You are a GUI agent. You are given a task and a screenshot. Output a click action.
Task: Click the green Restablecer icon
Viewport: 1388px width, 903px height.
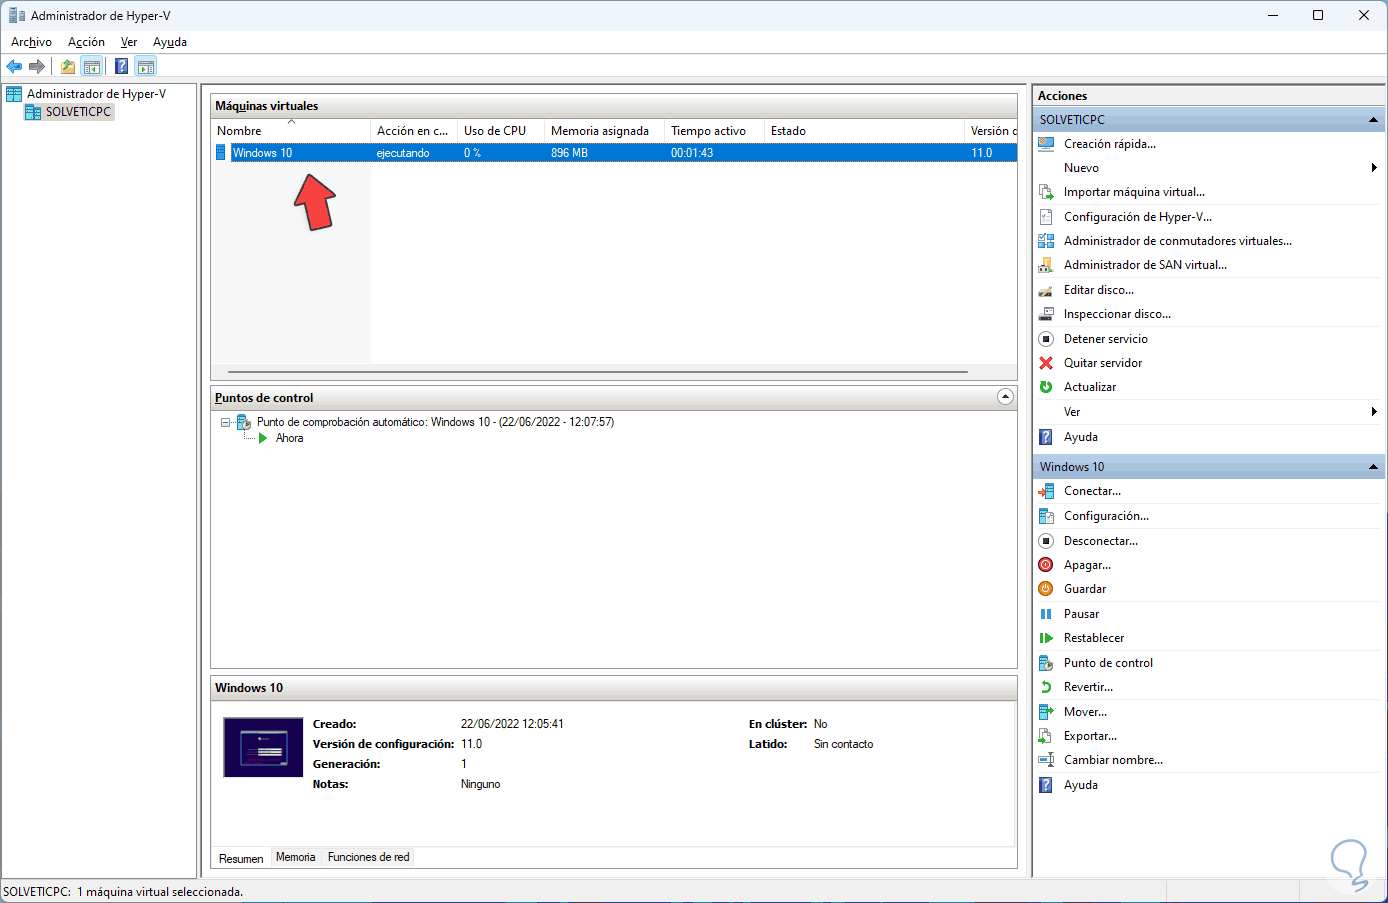click(x=1046, y=638)
